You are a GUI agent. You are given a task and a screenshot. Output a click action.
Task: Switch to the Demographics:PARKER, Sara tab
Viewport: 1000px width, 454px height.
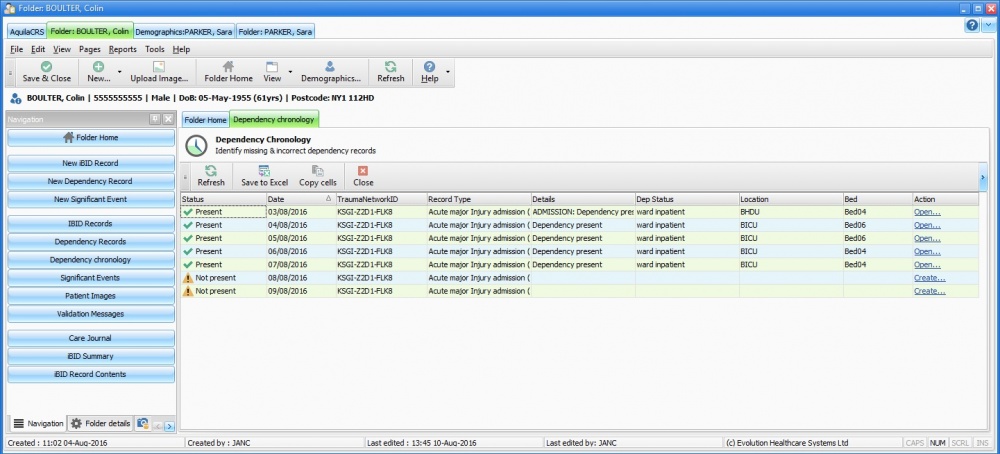tap(183, 32)
